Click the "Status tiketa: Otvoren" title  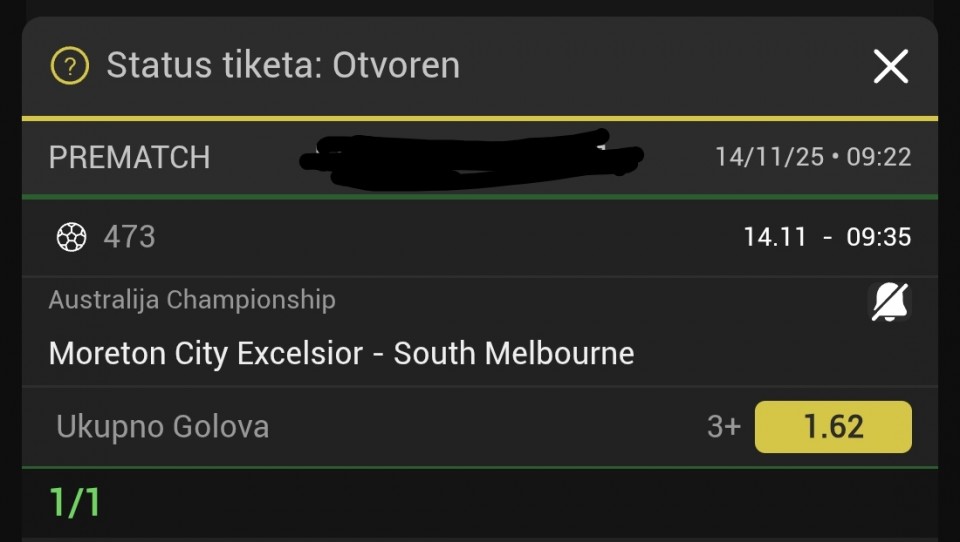click(x=283, y=66)
